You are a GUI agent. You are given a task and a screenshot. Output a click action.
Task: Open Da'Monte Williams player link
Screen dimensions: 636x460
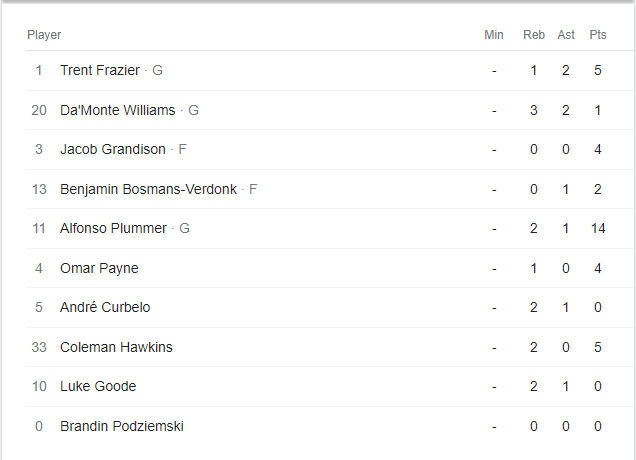(117, 110)
